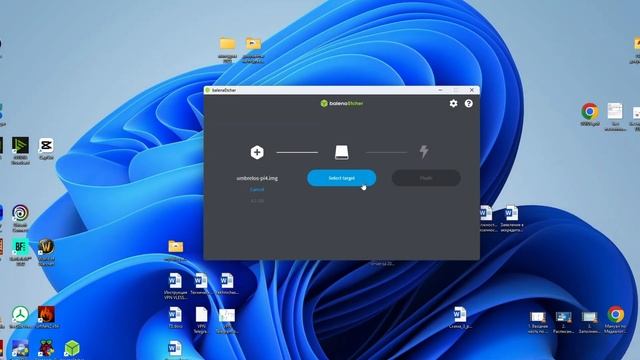Click Cancel under umbrelos-pi4.img
Image resolution: width=640 pixels, height=360 pixels.
point(257,189)
